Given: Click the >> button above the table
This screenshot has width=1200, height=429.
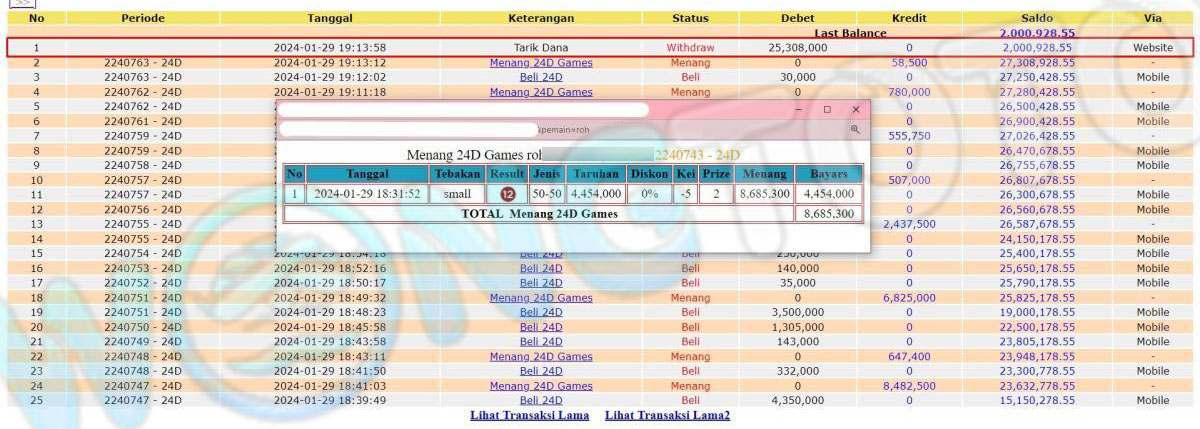Looking at the screenshot, I should click(19, 4).
